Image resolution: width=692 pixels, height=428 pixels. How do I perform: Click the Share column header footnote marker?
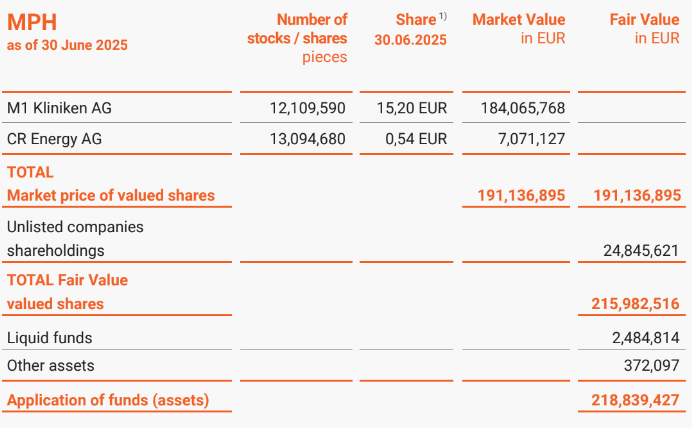pyautogui.click(x=442, y=15)
